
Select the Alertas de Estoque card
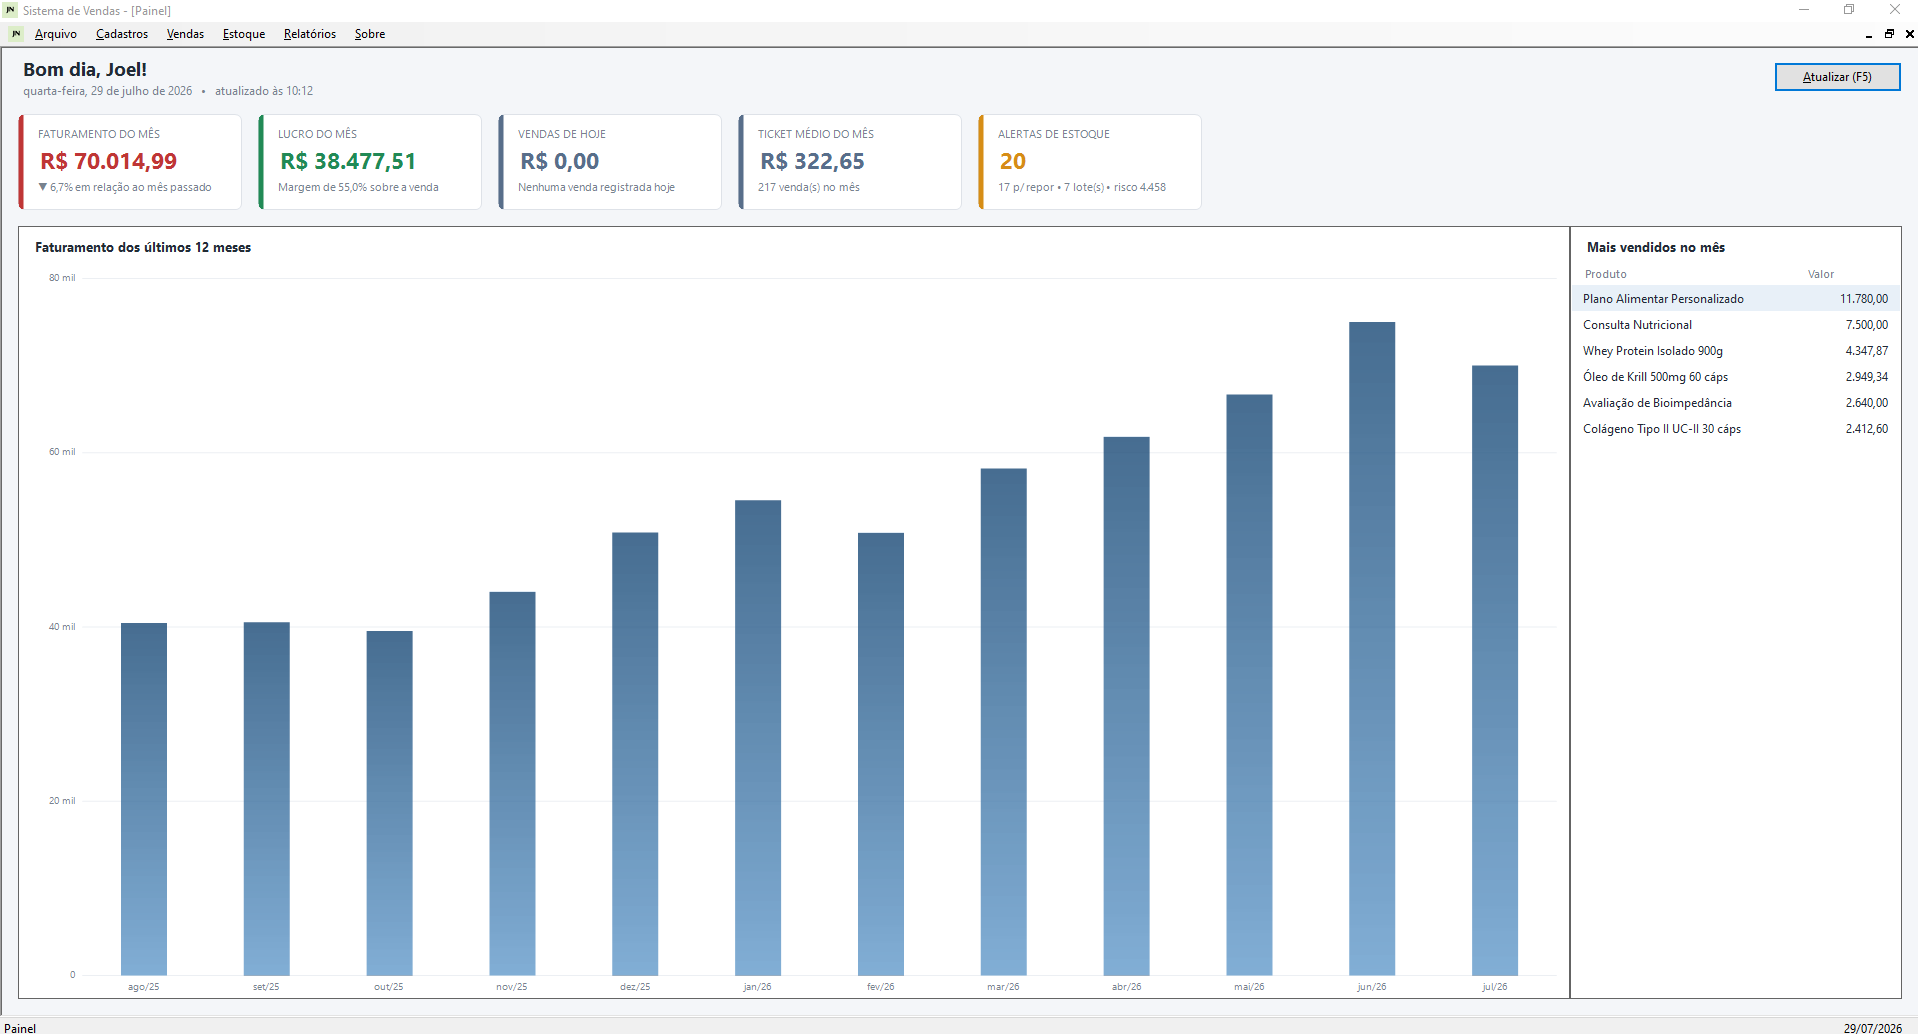(x=1090, y=162)
